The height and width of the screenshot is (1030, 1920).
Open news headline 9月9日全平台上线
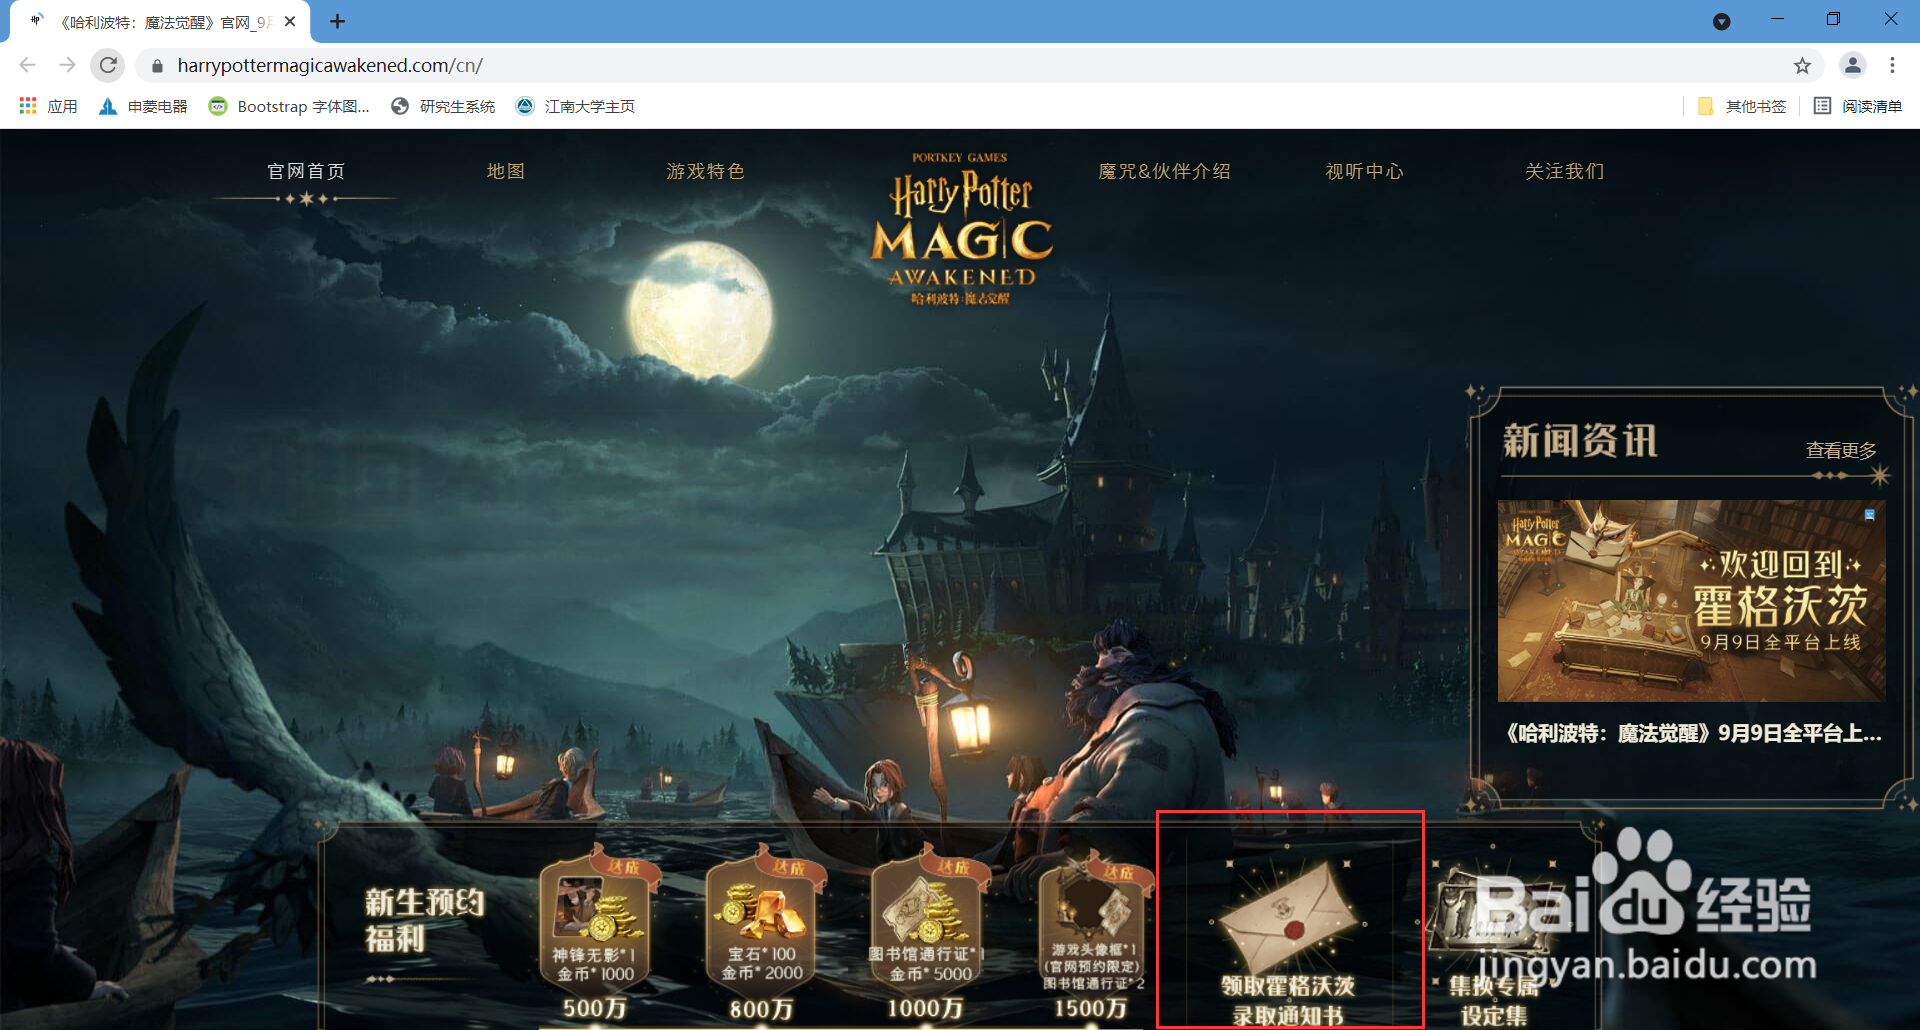point(1693,734)
